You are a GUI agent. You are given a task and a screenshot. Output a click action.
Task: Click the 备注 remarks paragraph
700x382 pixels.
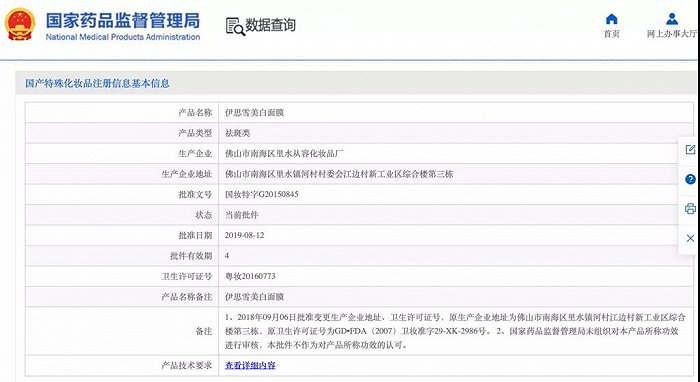tap(455, 332)
